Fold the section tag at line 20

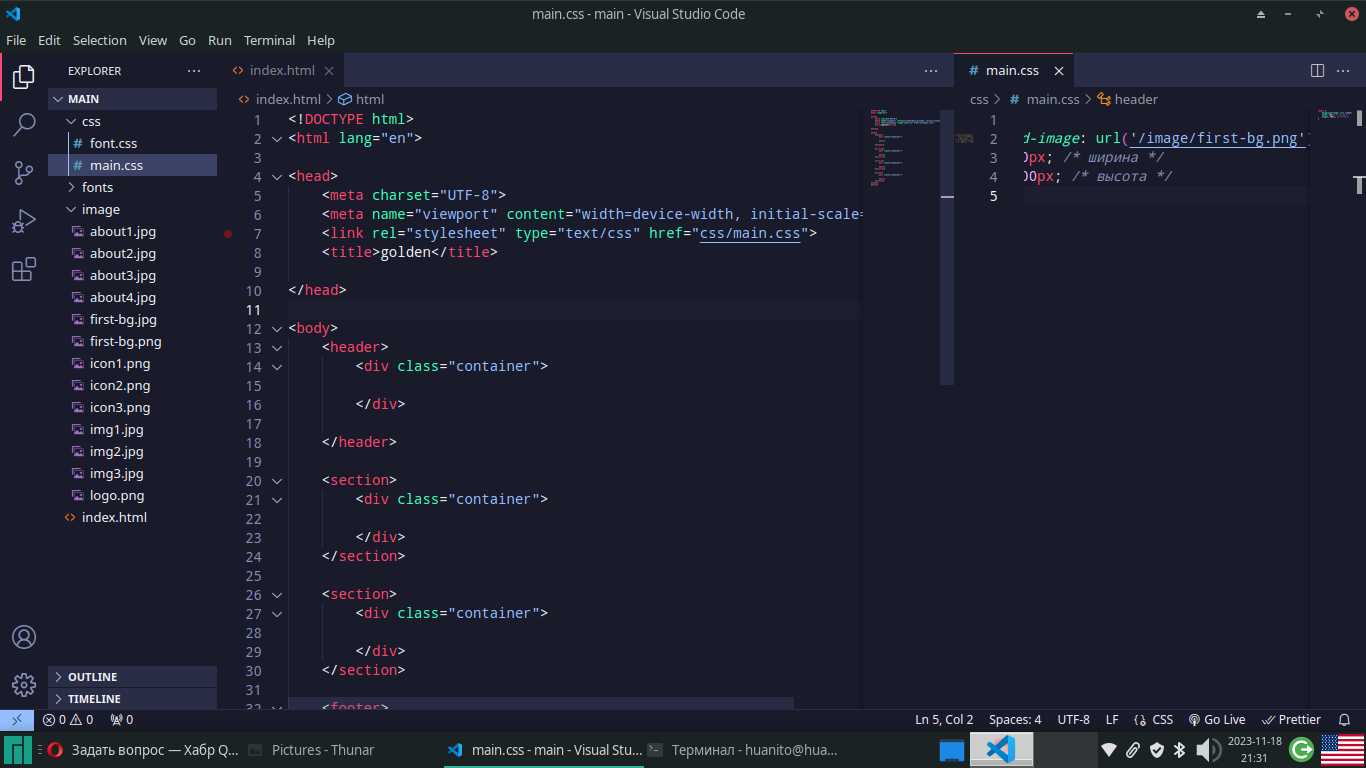tap(277, 481)
